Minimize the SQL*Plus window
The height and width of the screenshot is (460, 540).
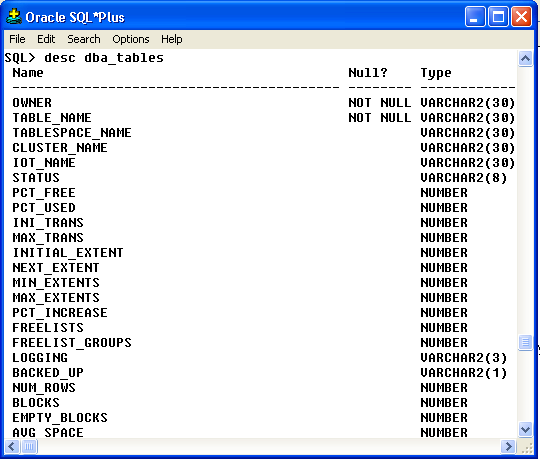coord(475,17)
